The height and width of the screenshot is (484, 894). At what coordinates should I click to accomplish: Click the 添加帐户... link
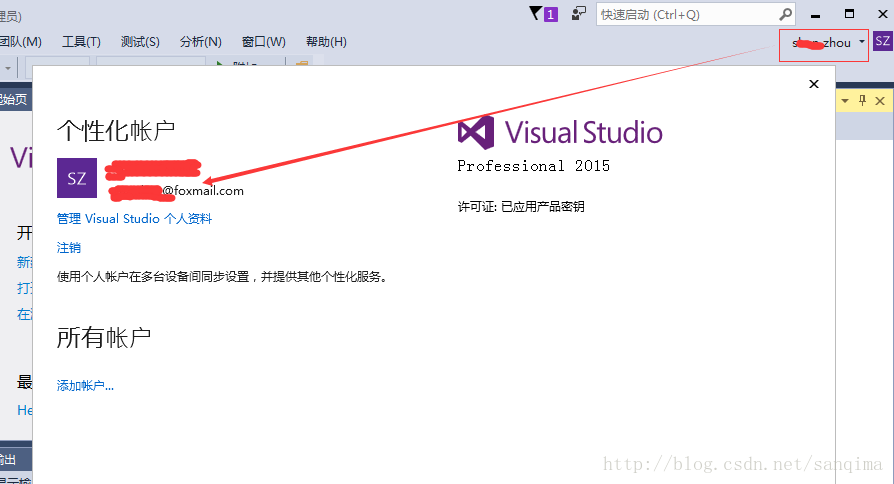86,386
